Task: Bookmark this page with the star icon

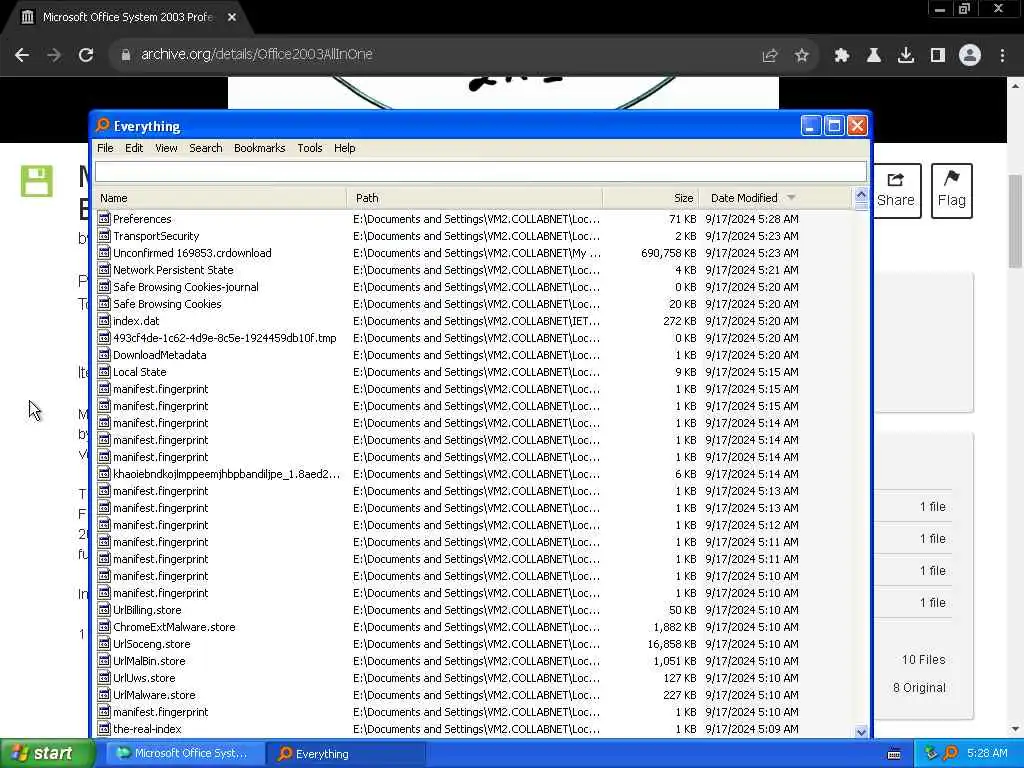Action: 802,56
